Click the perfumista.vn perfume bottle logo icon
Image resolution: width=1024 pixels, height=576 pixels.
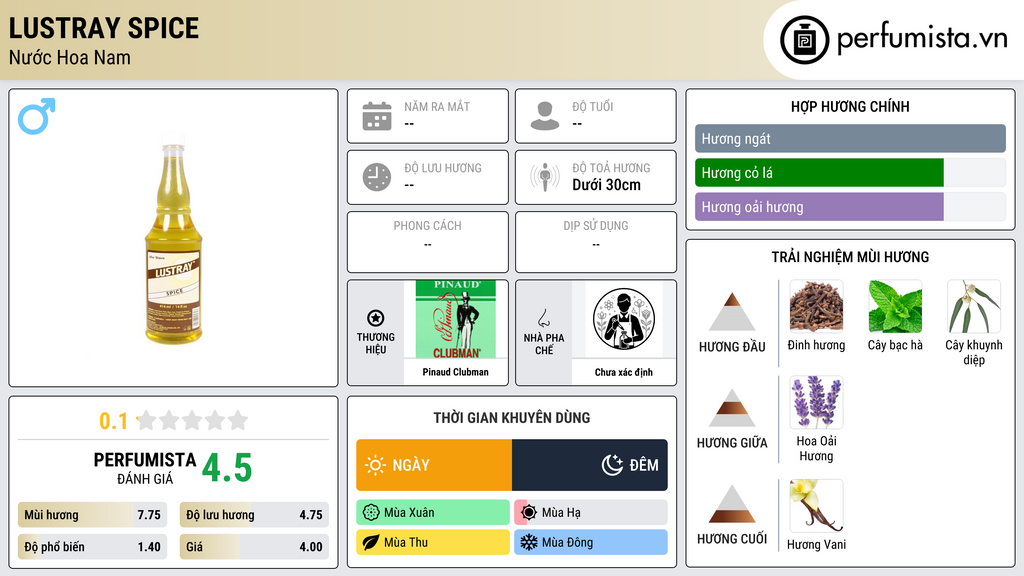click(x=804, y=40)
